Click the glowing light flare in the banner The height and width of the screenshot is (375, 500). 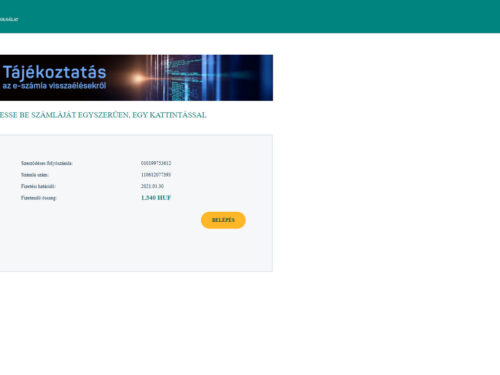pyautogui.click(x=138, y=79)
